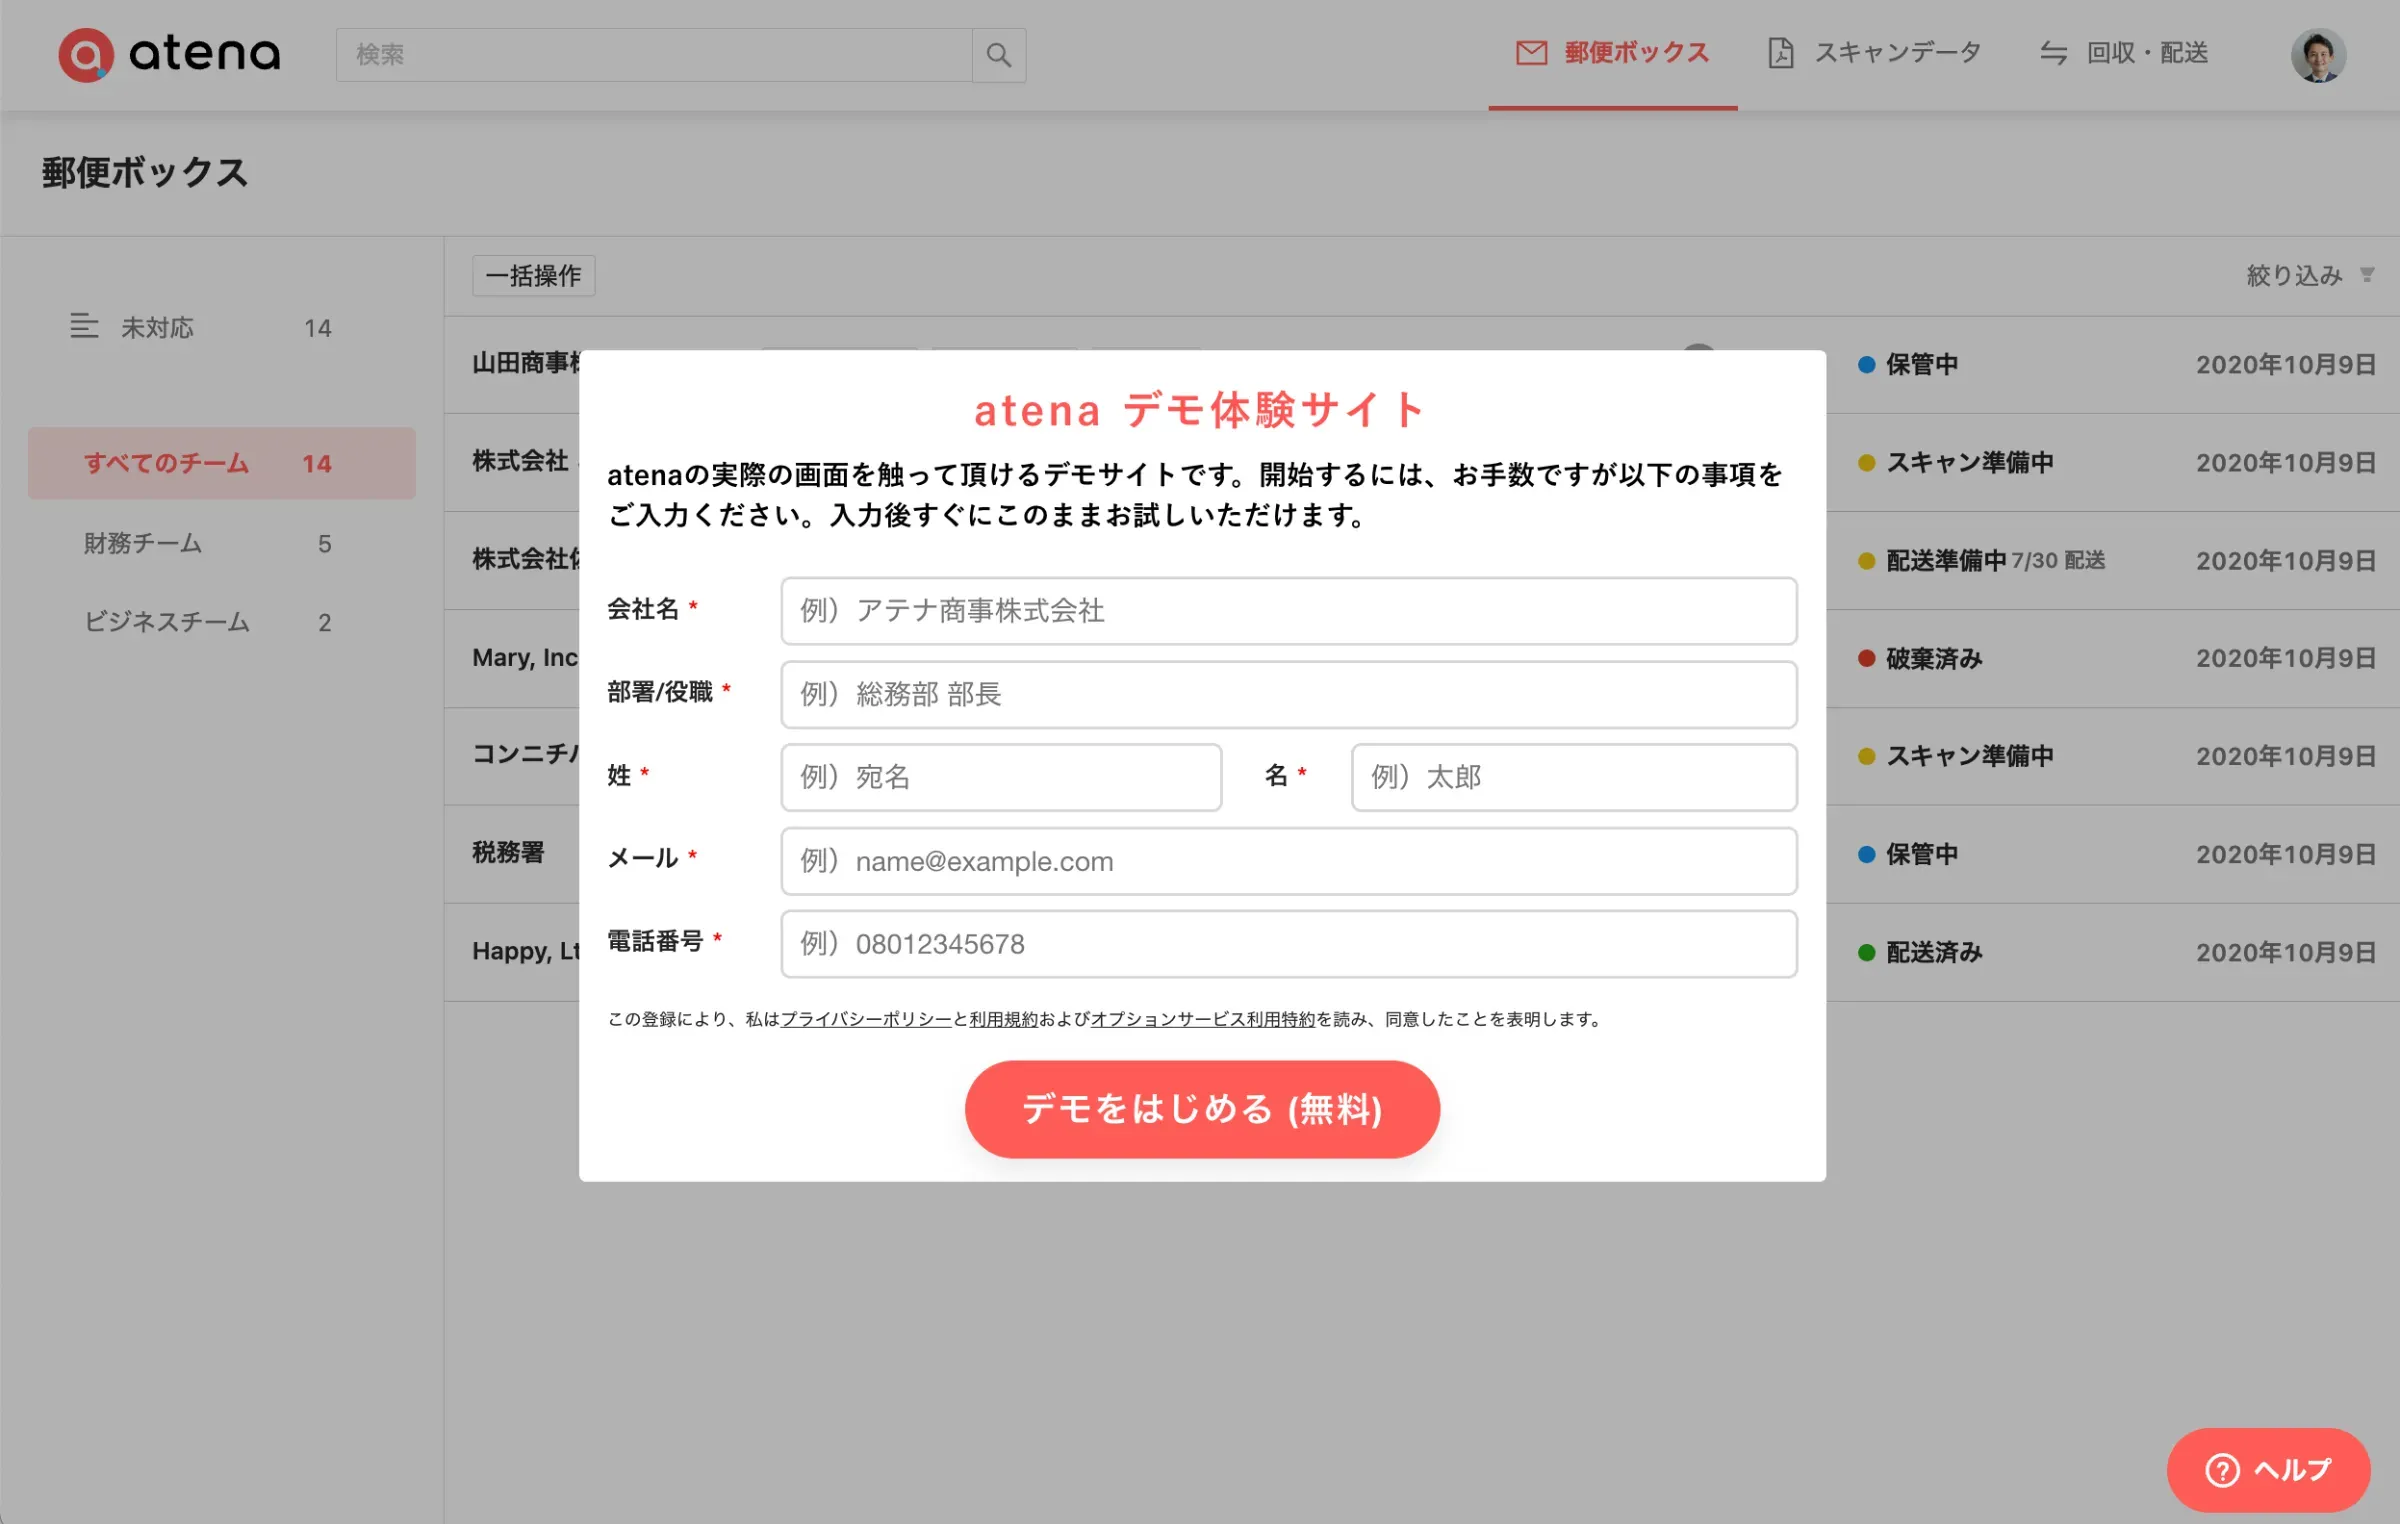Image resolution: width=2400 pixels, height=1524 pixels.
Task: Click the green 配送済み status dot
Action: (1866, 952)
